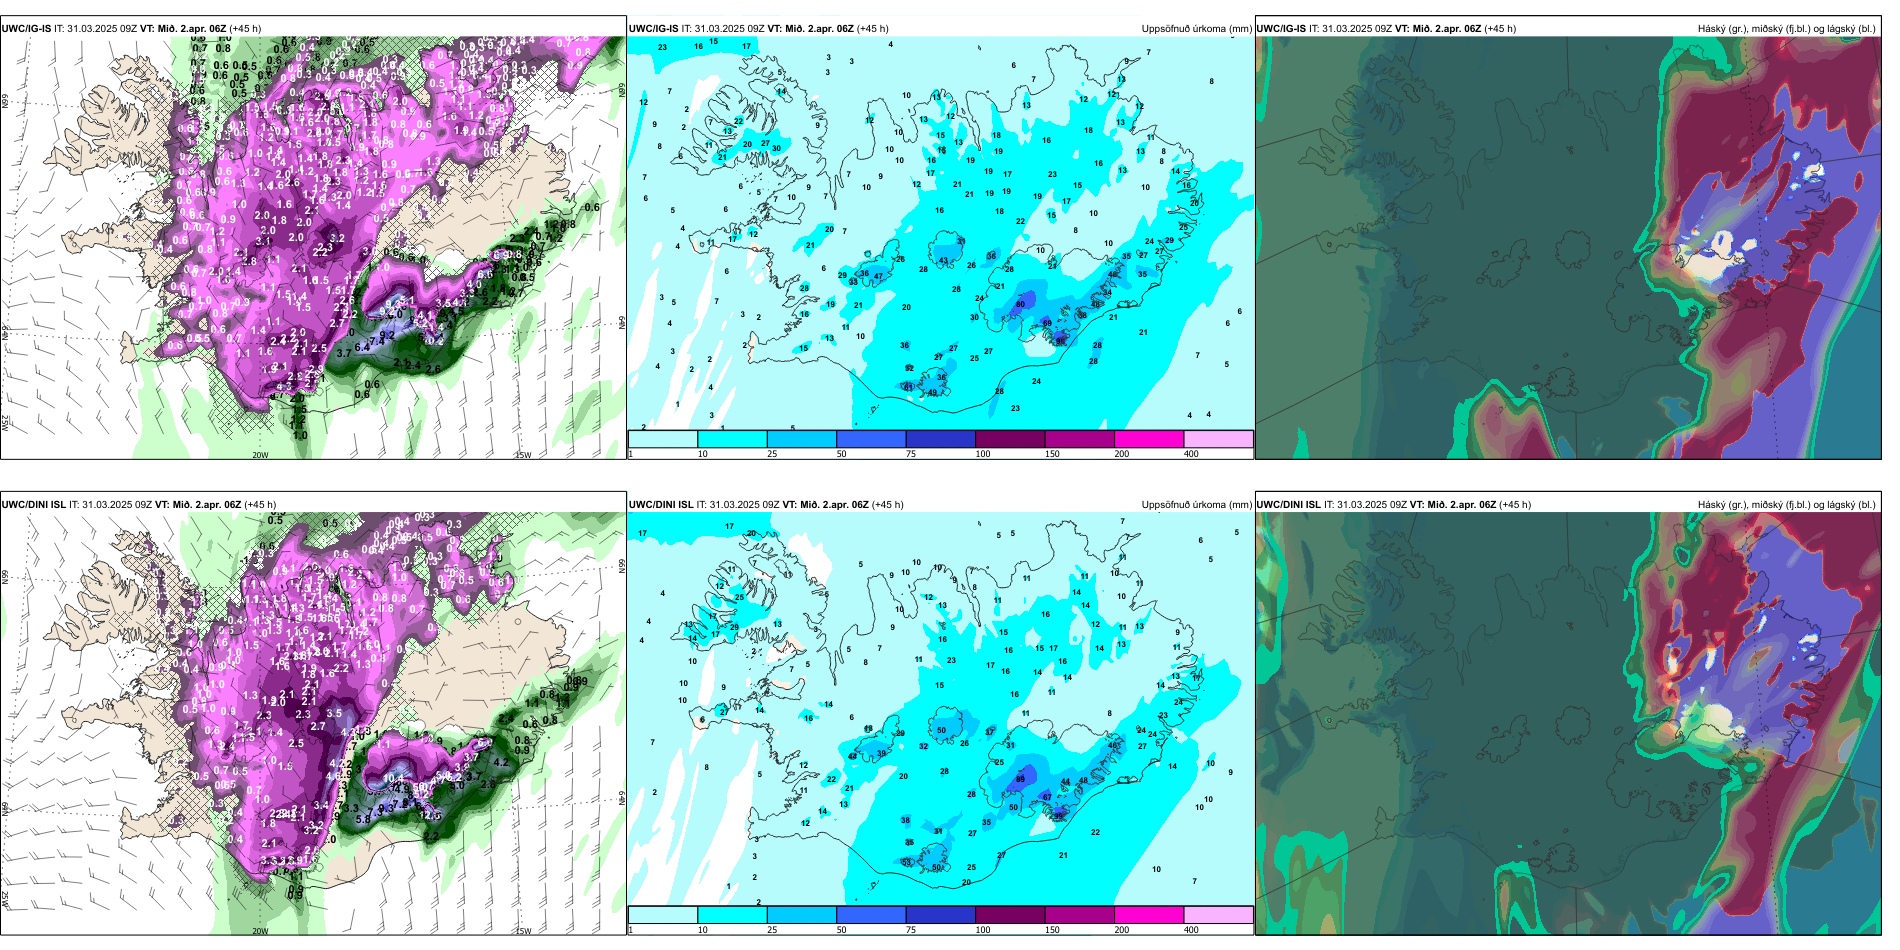Open the DINI ISL accumulated precipitation map
This screenshot has height=950, width=1900.
point(940,709)
